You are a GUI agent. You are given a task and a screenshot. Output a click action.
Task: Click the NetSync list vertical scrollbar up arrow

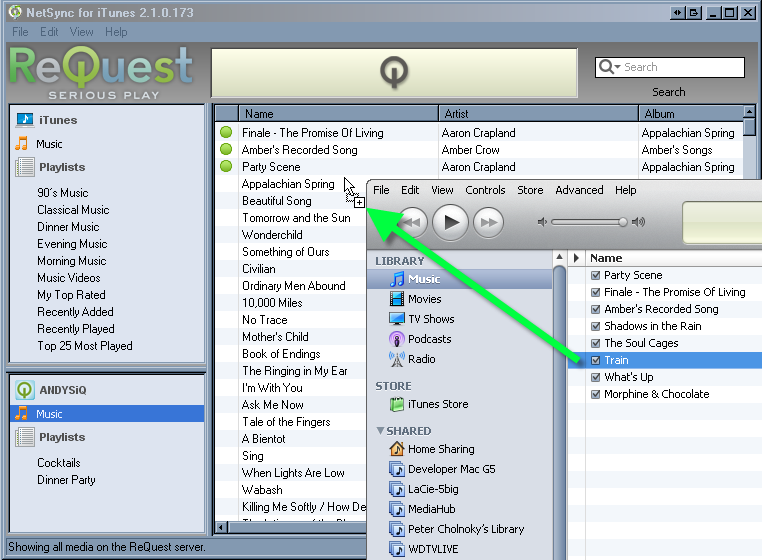pos(749,112)
